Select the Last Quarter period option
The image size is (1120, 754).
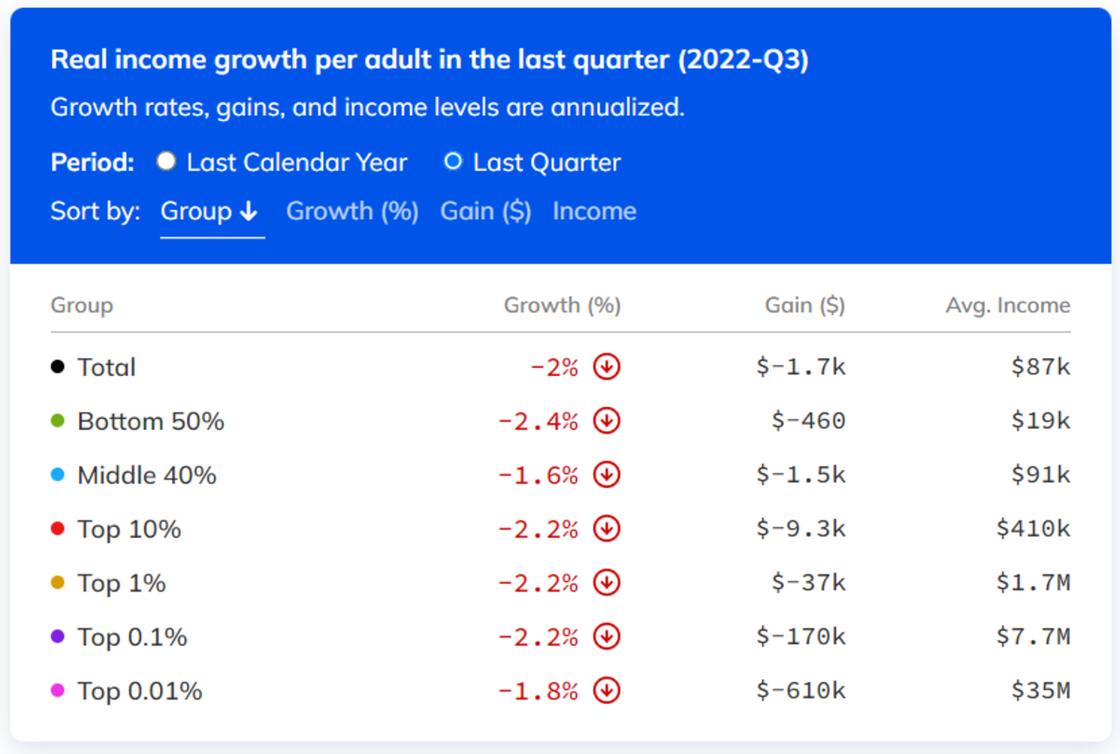click(453, 162)
